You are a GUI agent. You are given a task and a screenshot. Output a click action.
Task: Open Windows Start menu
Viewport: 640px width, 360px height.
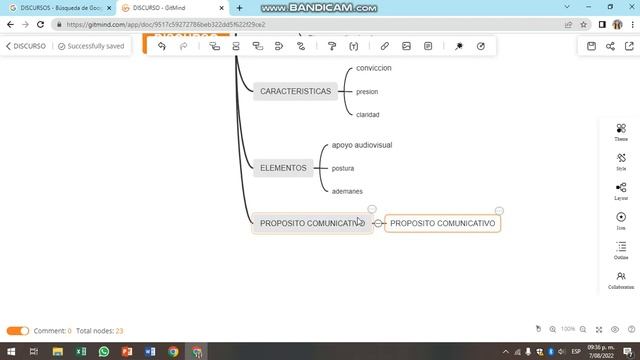[x=11, y=351]
